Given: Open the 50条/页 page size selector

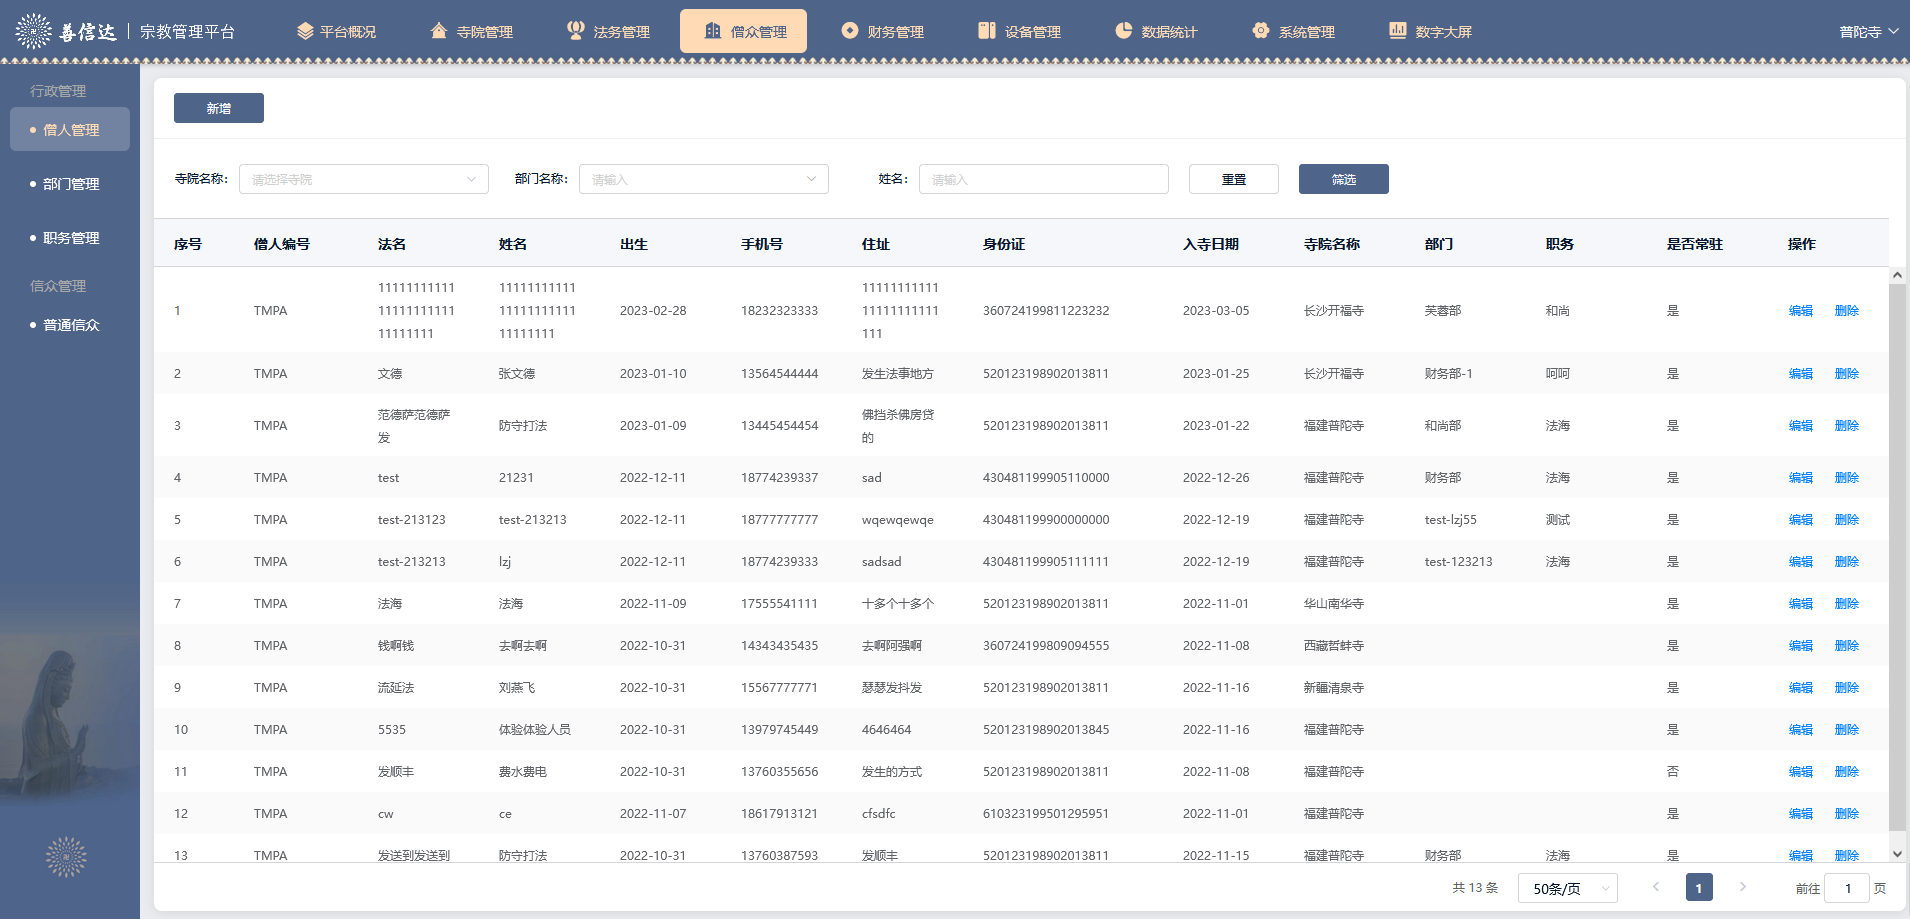Looking at the screenshot, I should click(x=1566, y=888).
